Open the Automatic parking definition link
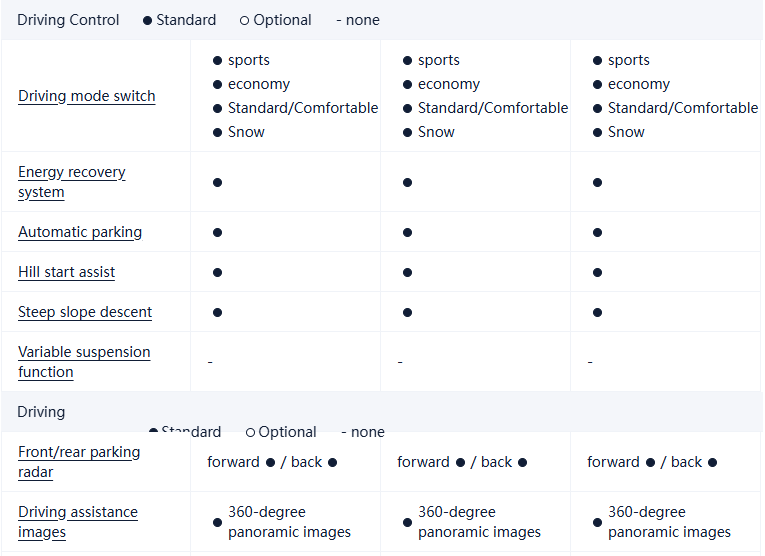765x556 pixels. [x=80, y=232]
